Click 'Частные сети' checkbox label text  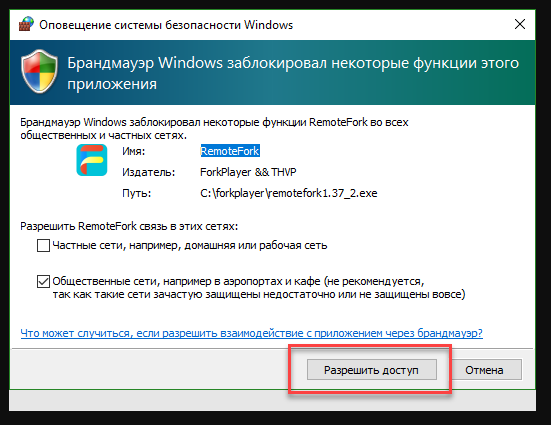(x=190, y=245)
